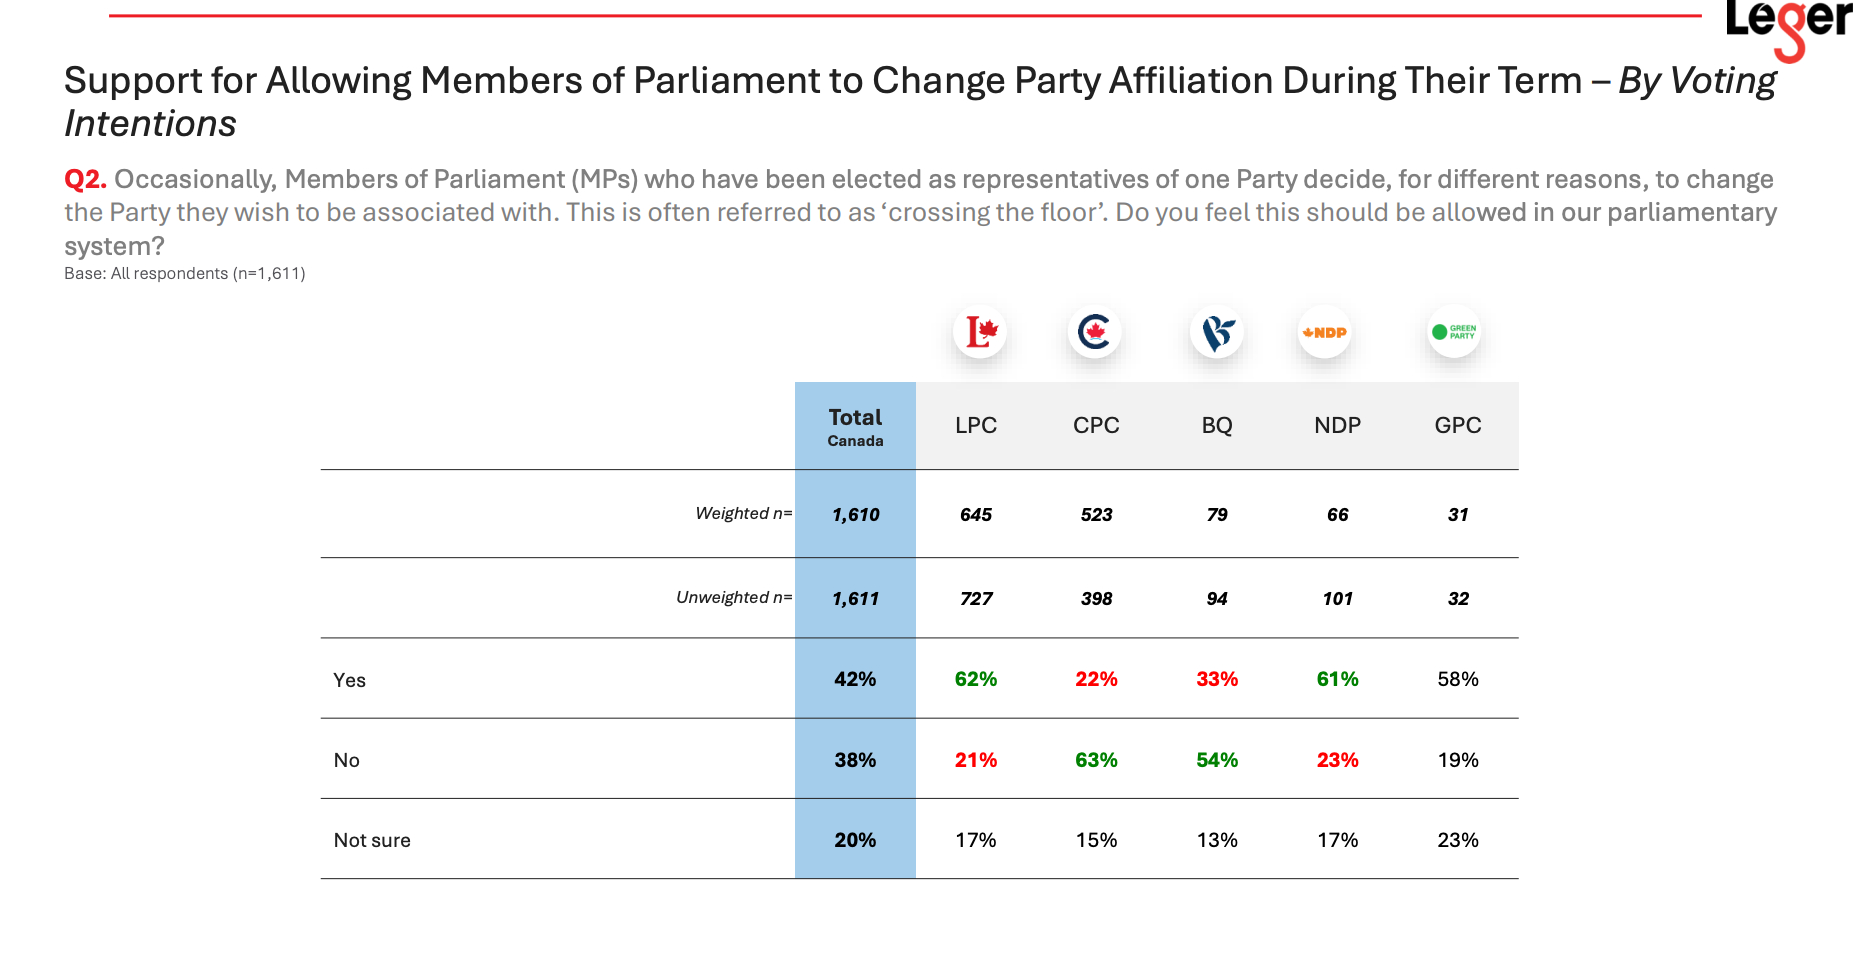
Task: Click the Conservative Party blue C logo
Action: coord(1095,332)
